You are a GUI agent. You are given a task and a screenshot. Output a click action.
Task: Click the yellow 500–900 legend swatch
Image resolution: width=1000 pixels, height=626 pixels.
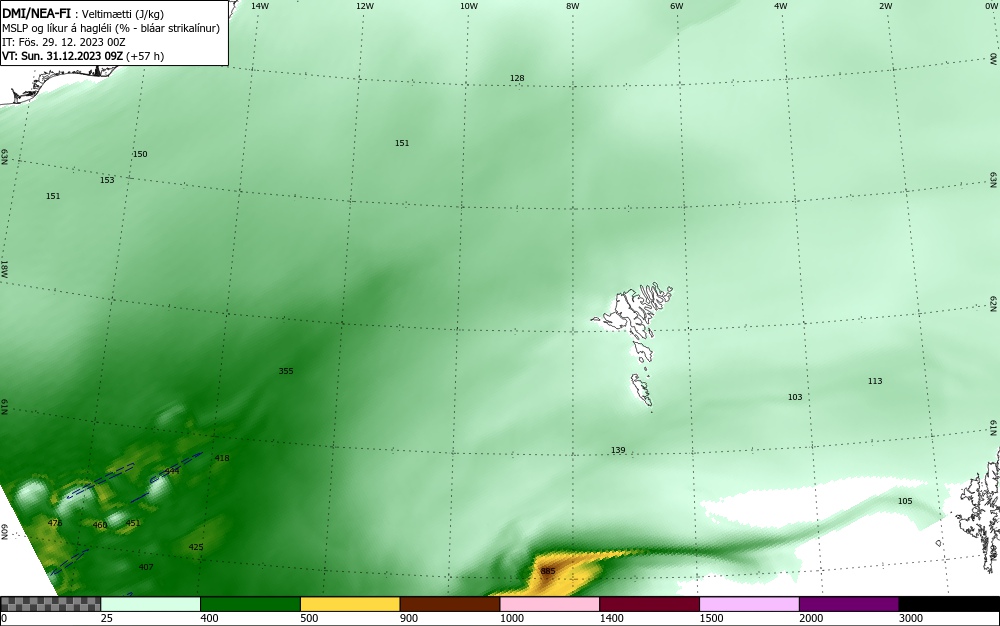coord(350,604)
